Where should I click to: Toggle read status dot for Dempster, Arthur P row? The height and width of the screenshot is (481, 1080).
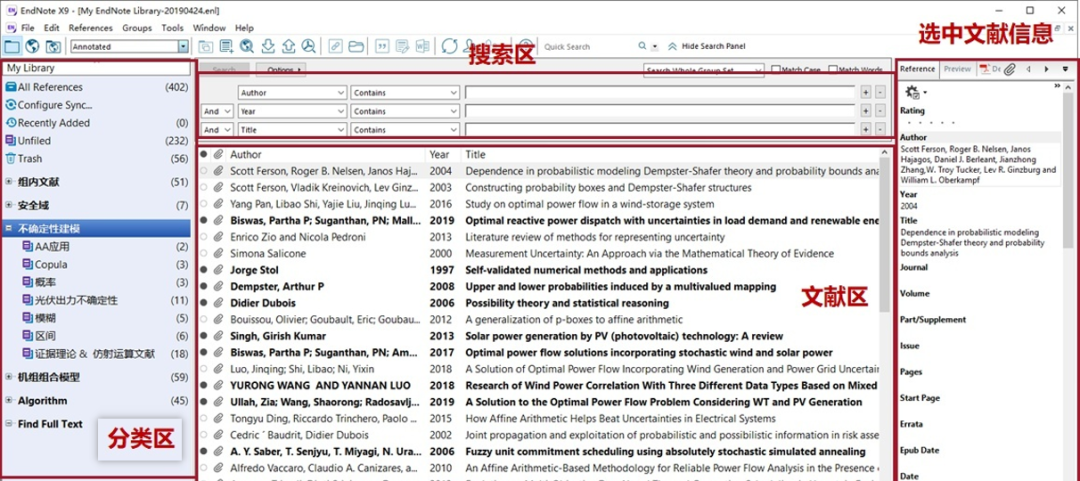204,287
